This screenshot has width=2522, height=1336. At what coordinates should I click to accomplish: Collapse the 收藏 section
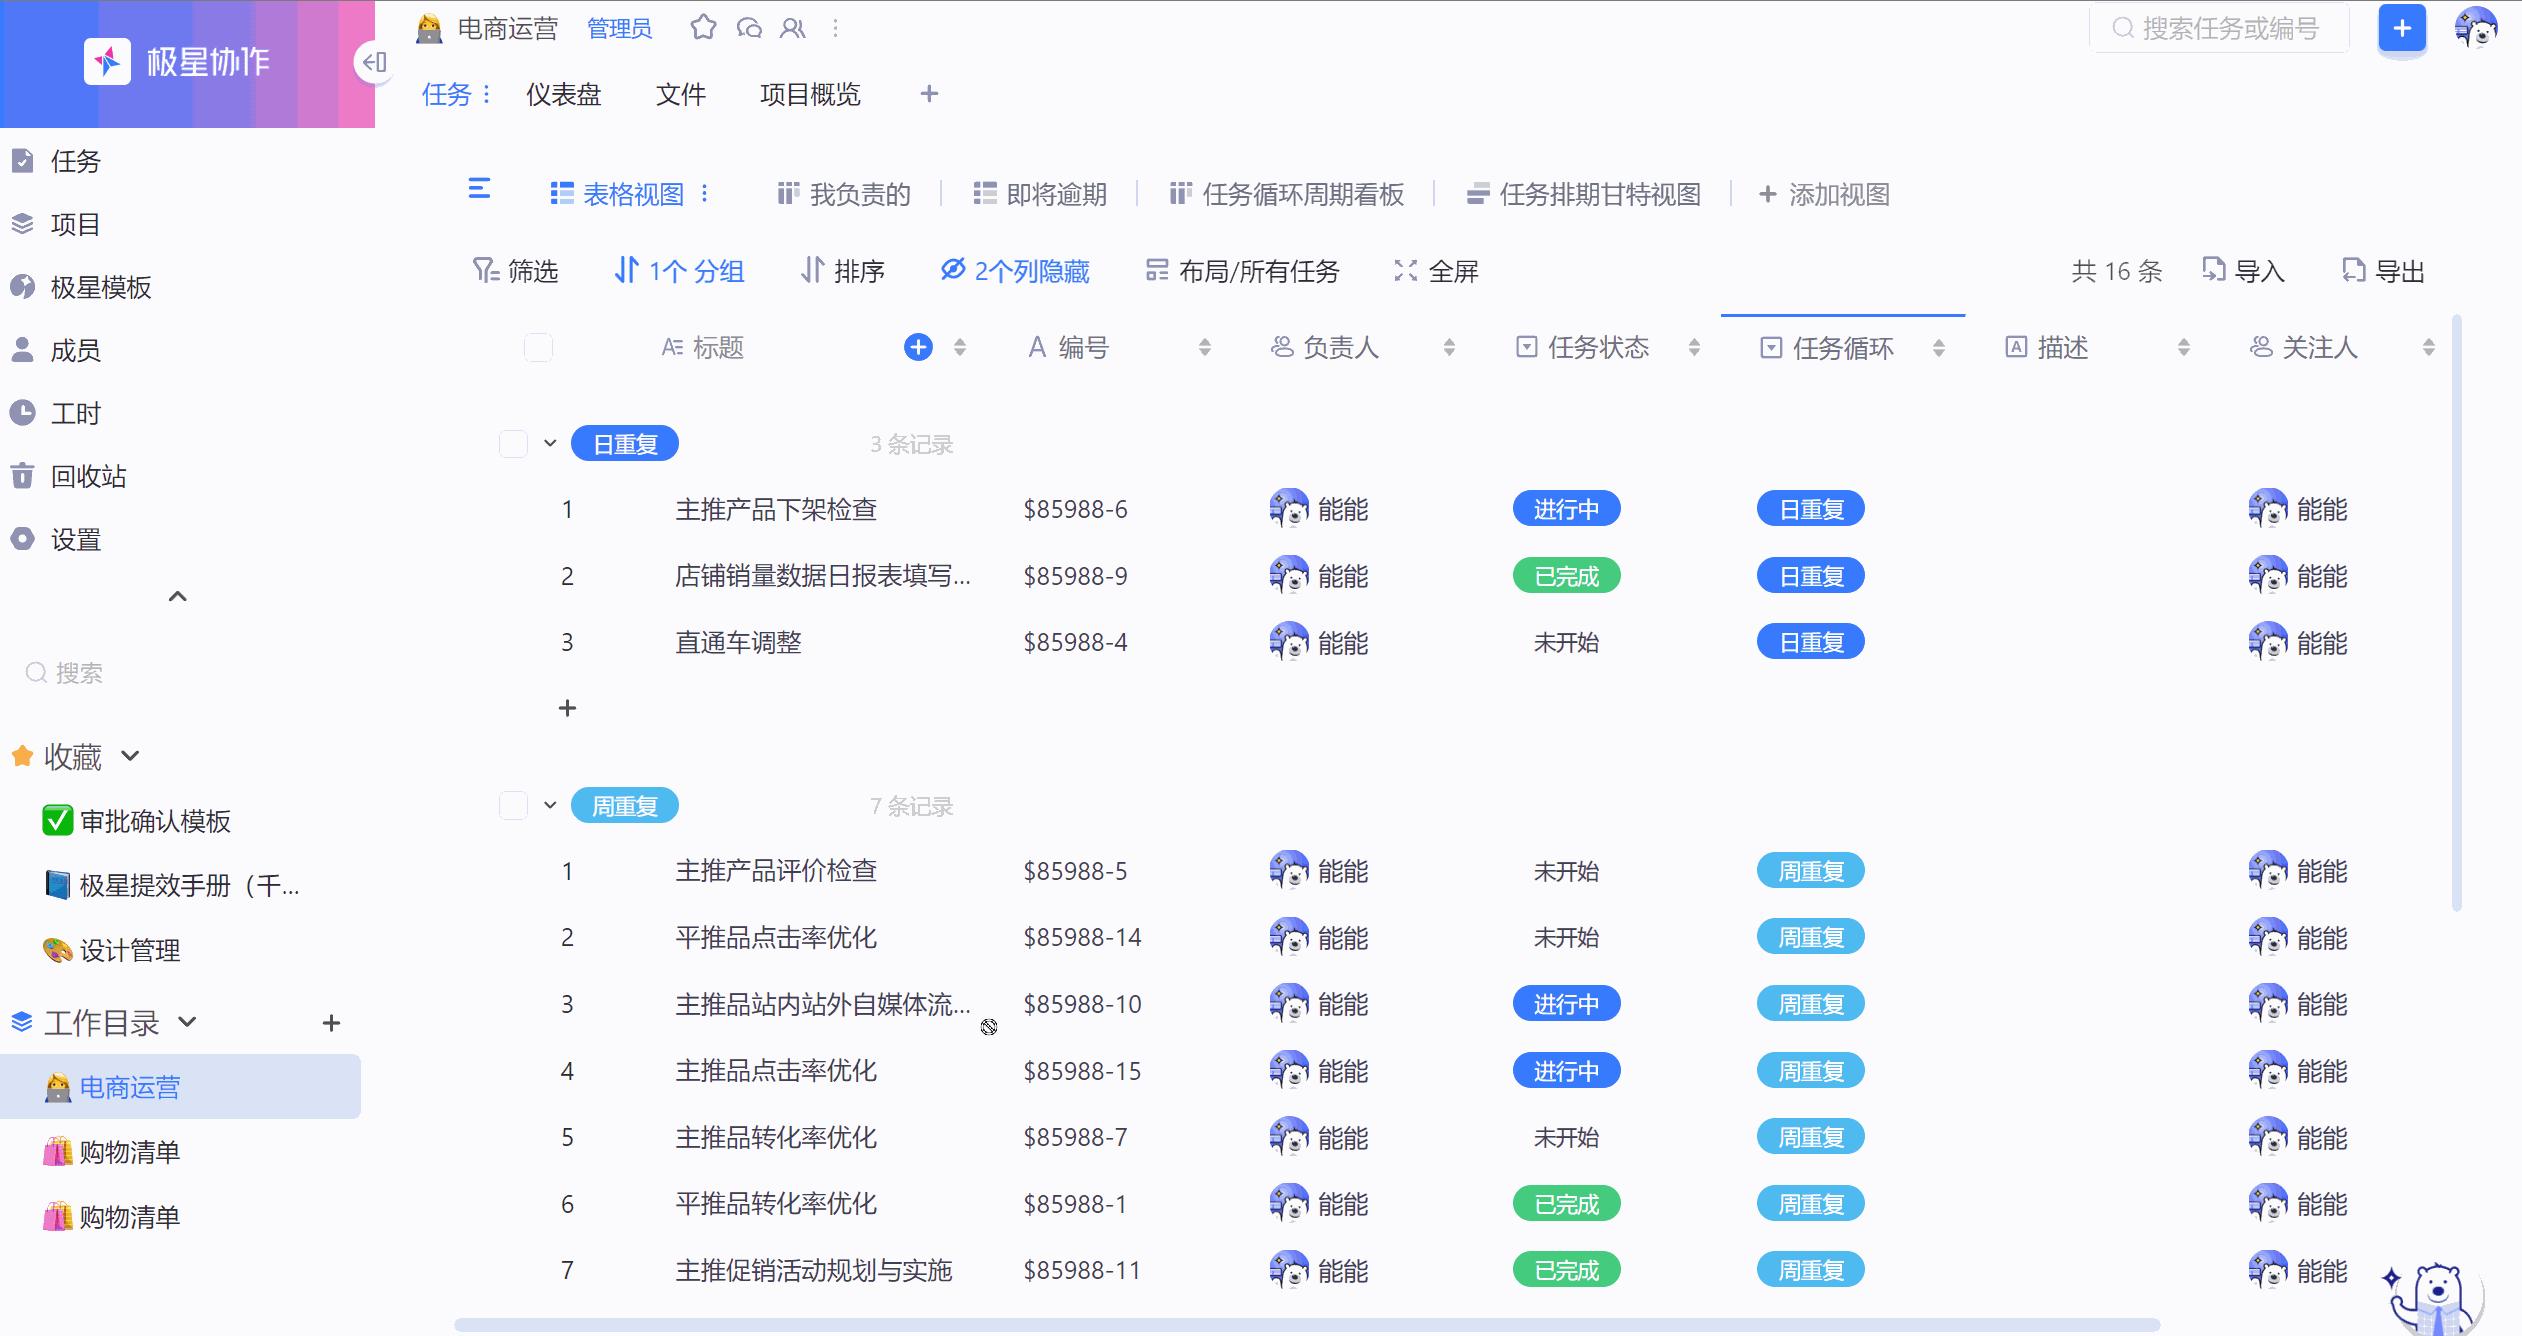tap(131, 756)
